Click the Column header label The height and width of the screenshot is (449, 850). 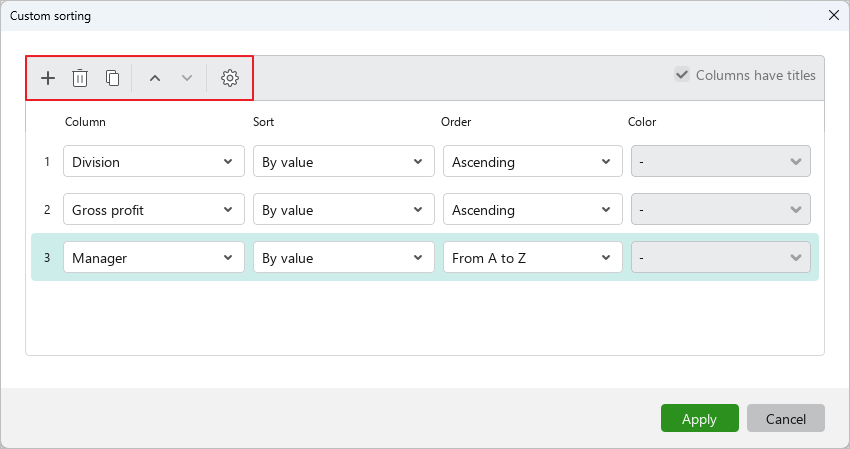[85, 121]
